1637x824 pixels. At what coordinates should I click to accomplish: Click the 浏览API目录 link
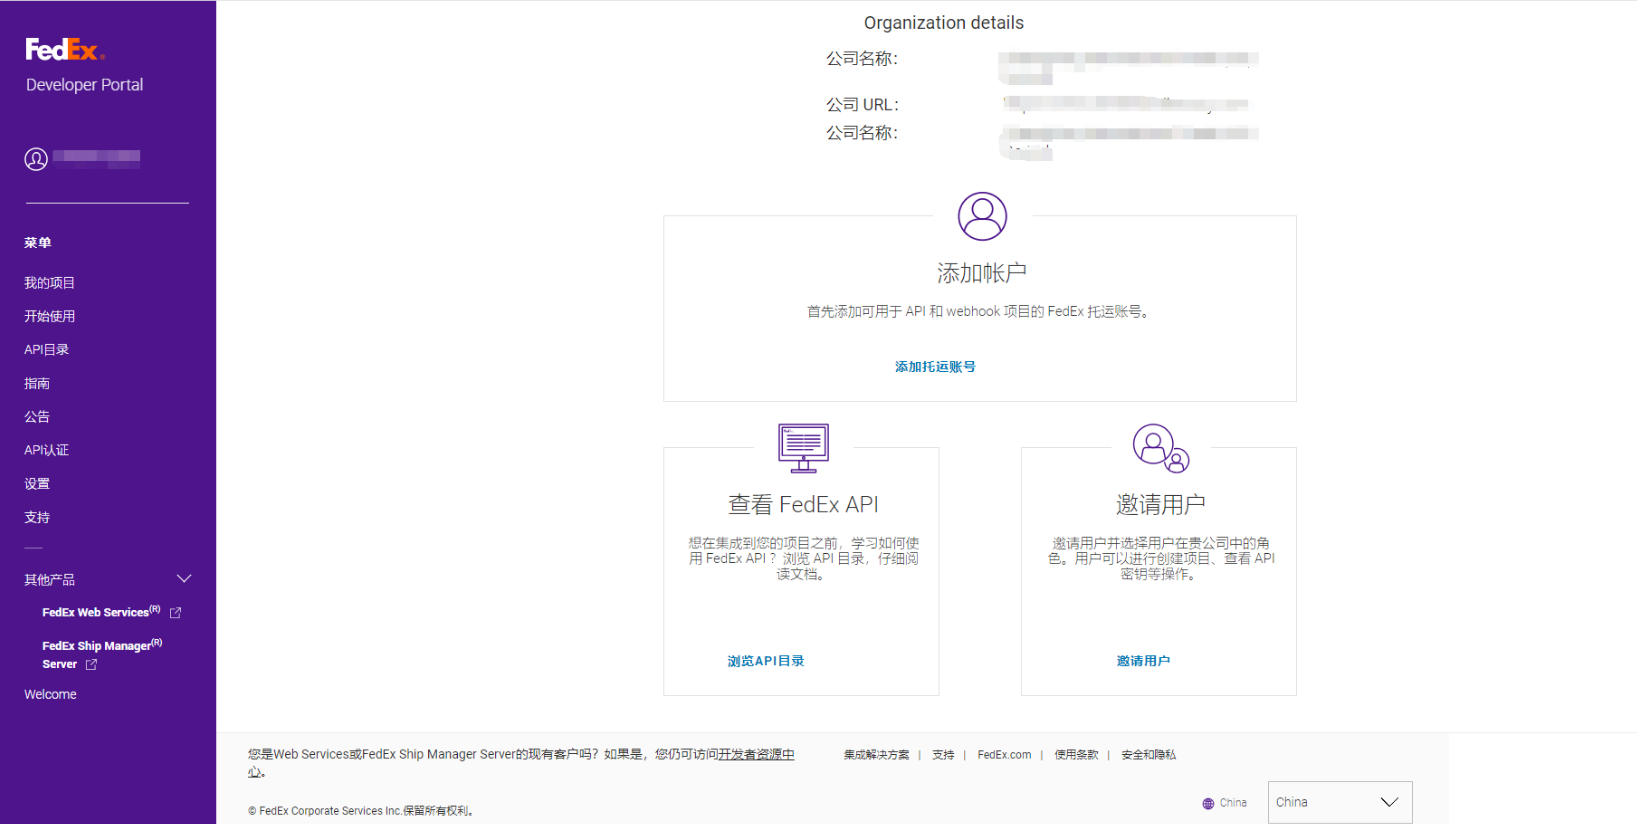point(766,661)
